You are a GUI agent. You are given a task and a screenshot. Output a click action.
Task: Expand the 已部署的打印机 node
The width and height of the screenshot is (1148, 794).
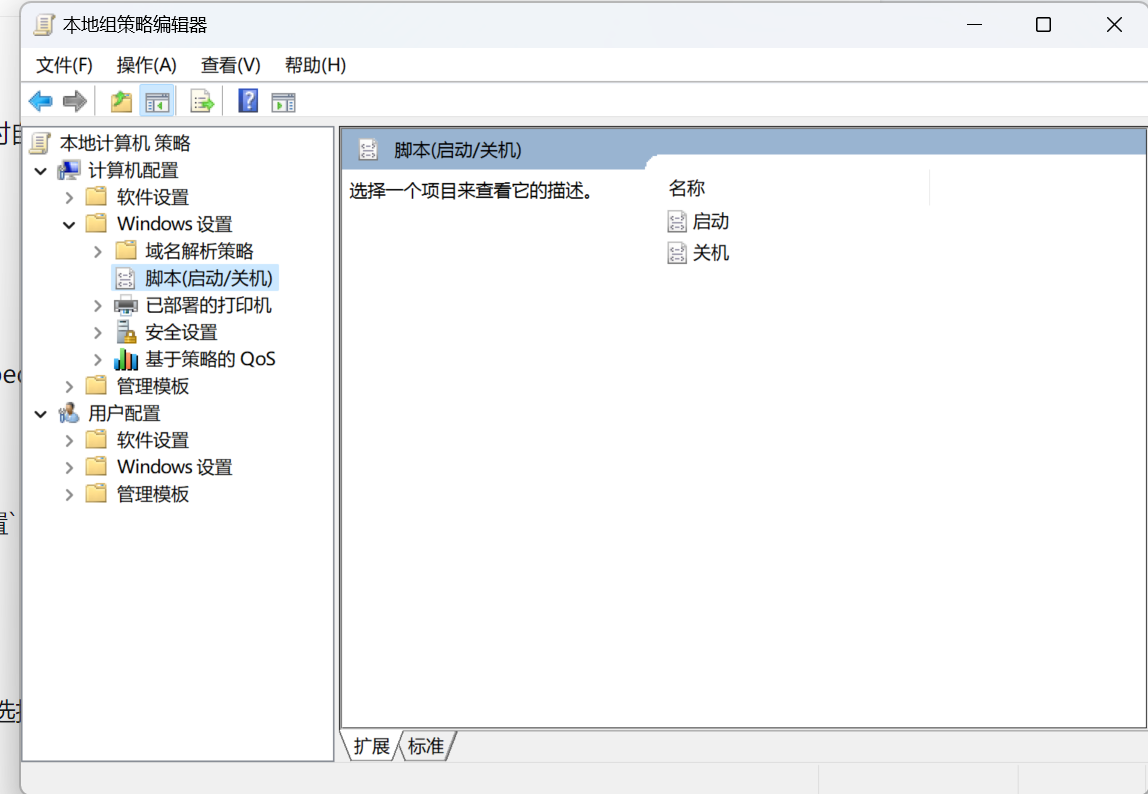tap(97, 305)
